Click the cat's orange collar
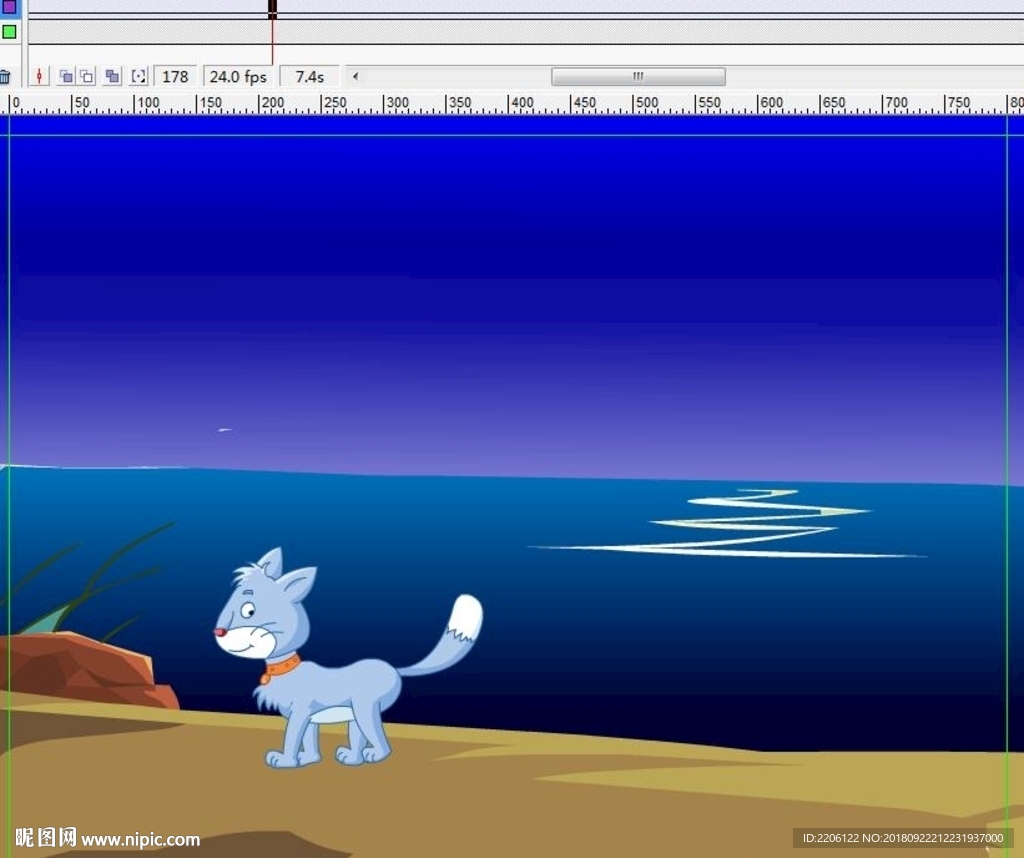 (x=280, y=669)
